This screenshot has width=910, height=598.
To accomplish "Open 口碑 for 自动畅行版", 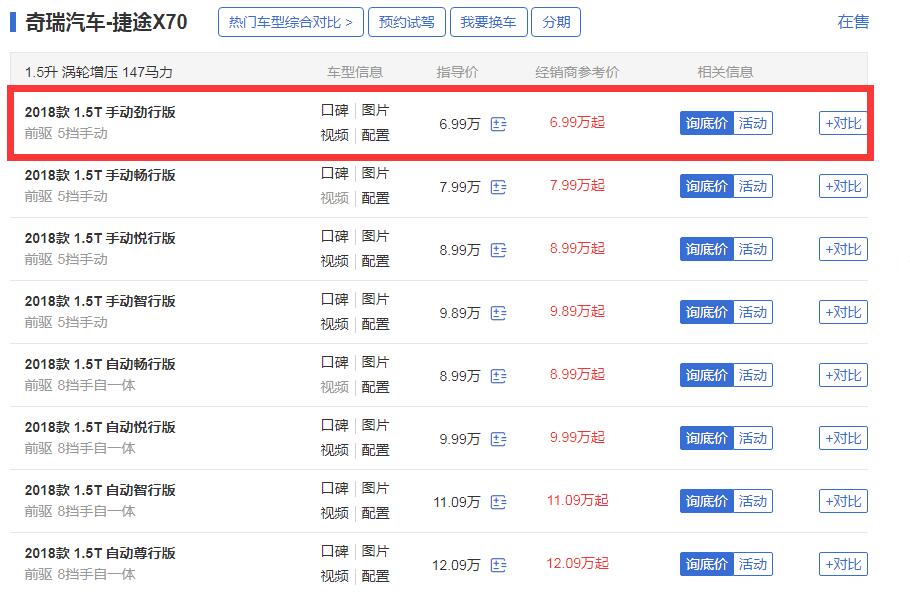I will (335, 362).
